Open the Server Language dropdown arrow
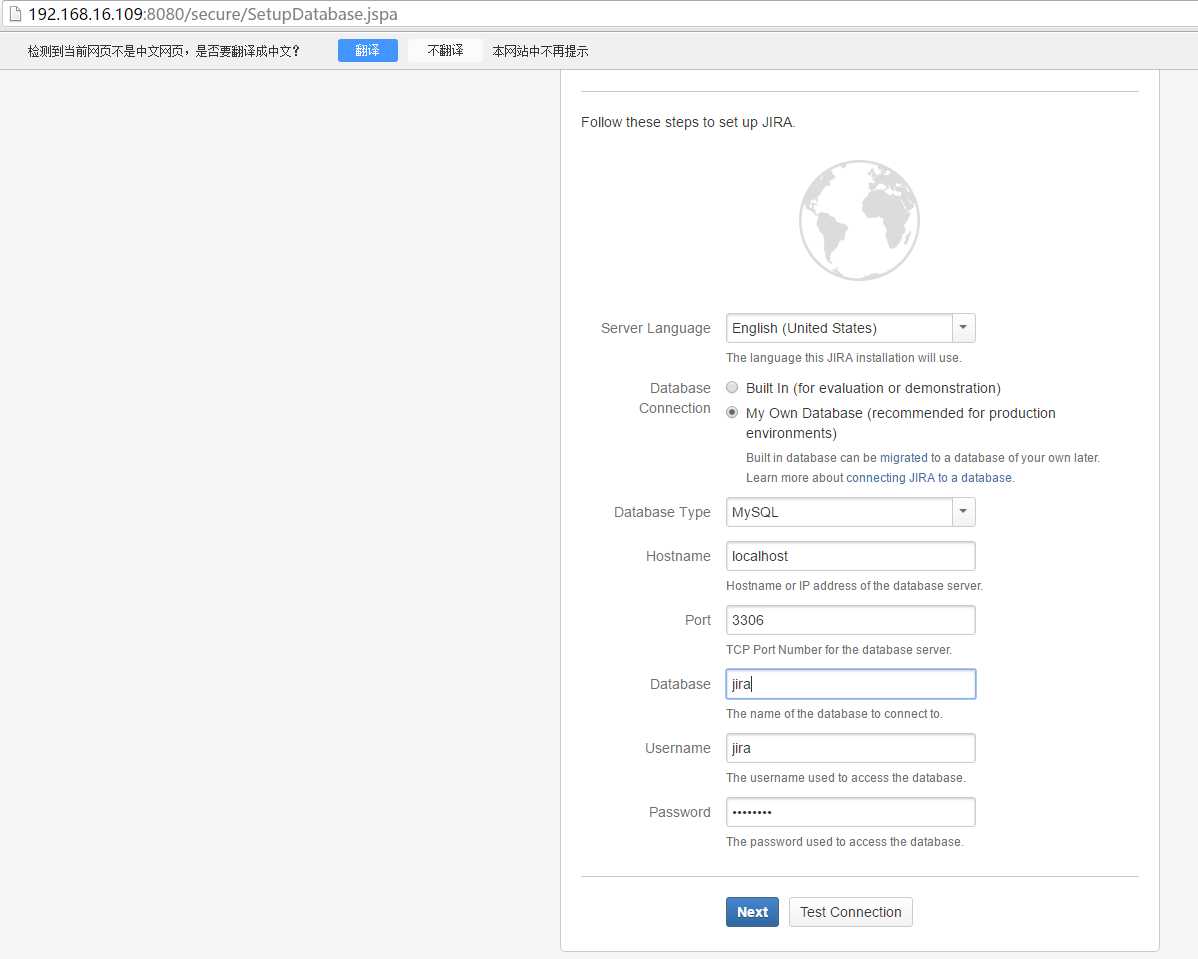This screenshot has width=1198, height=959. coord(963,328)
